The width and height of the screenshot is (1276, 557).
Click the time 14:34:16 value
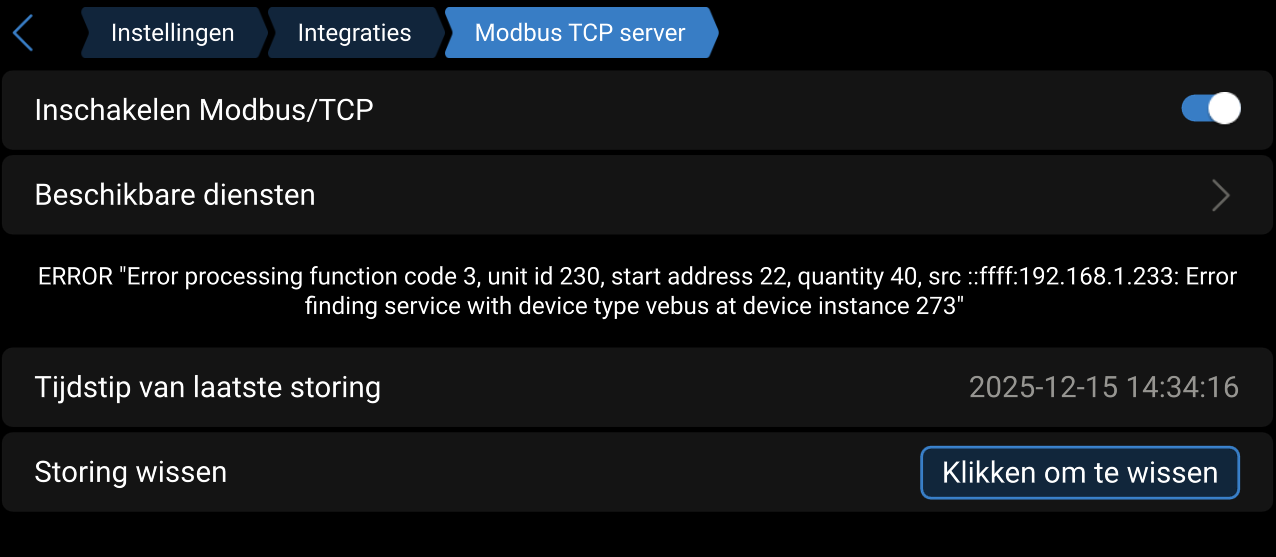pyautogui.click(x=1183, y=387)
